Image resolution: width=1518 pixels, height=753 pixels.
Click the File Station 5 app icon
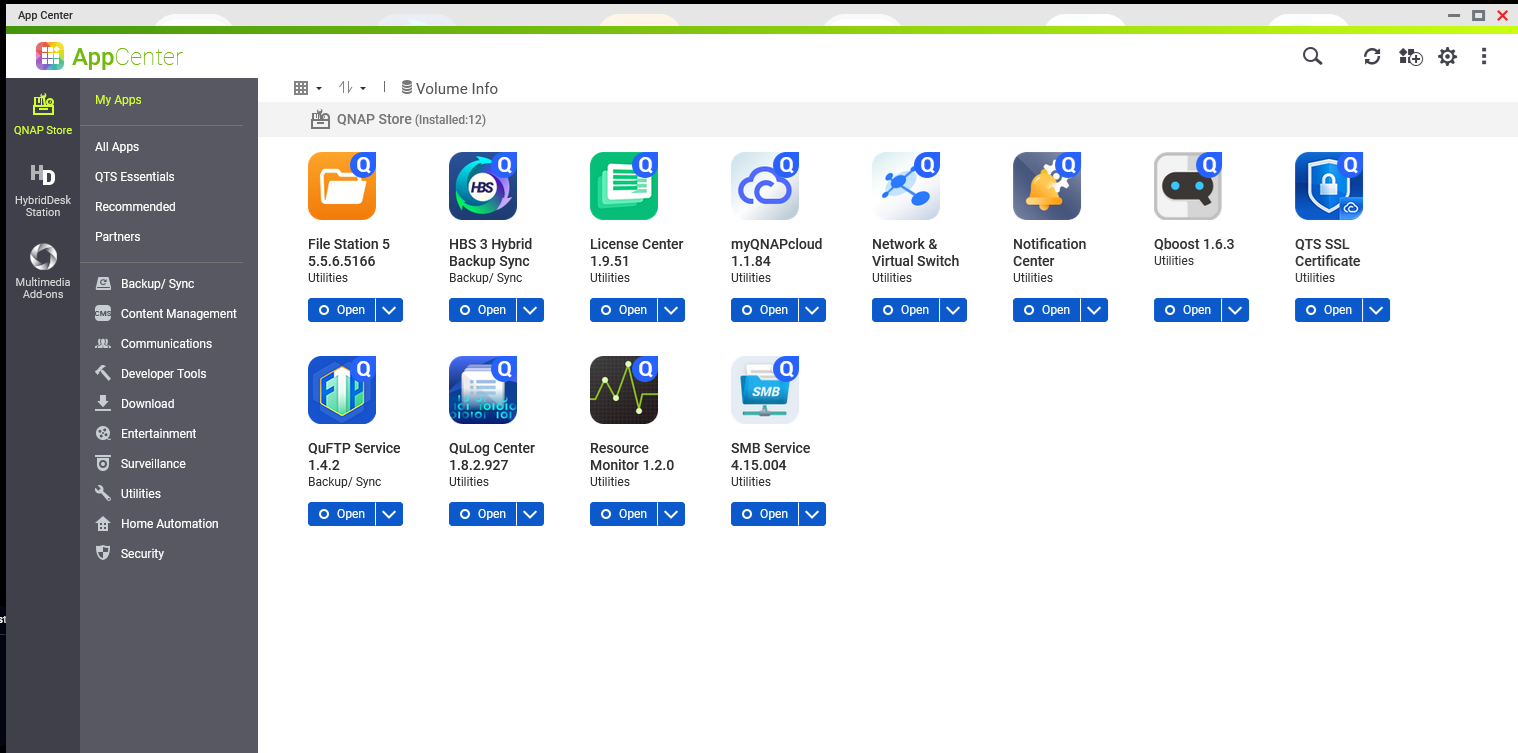[x=342, y=186]
